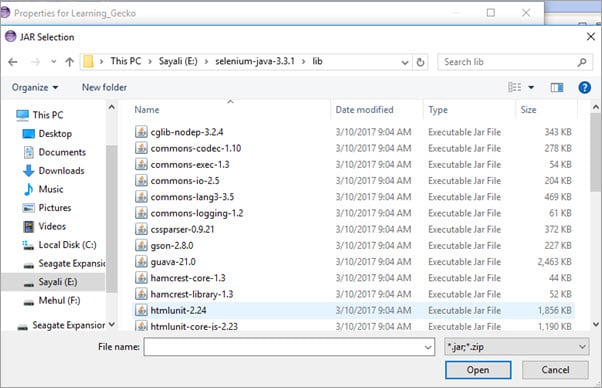Open Pictures in navigation pane

[x=55, y=208]
